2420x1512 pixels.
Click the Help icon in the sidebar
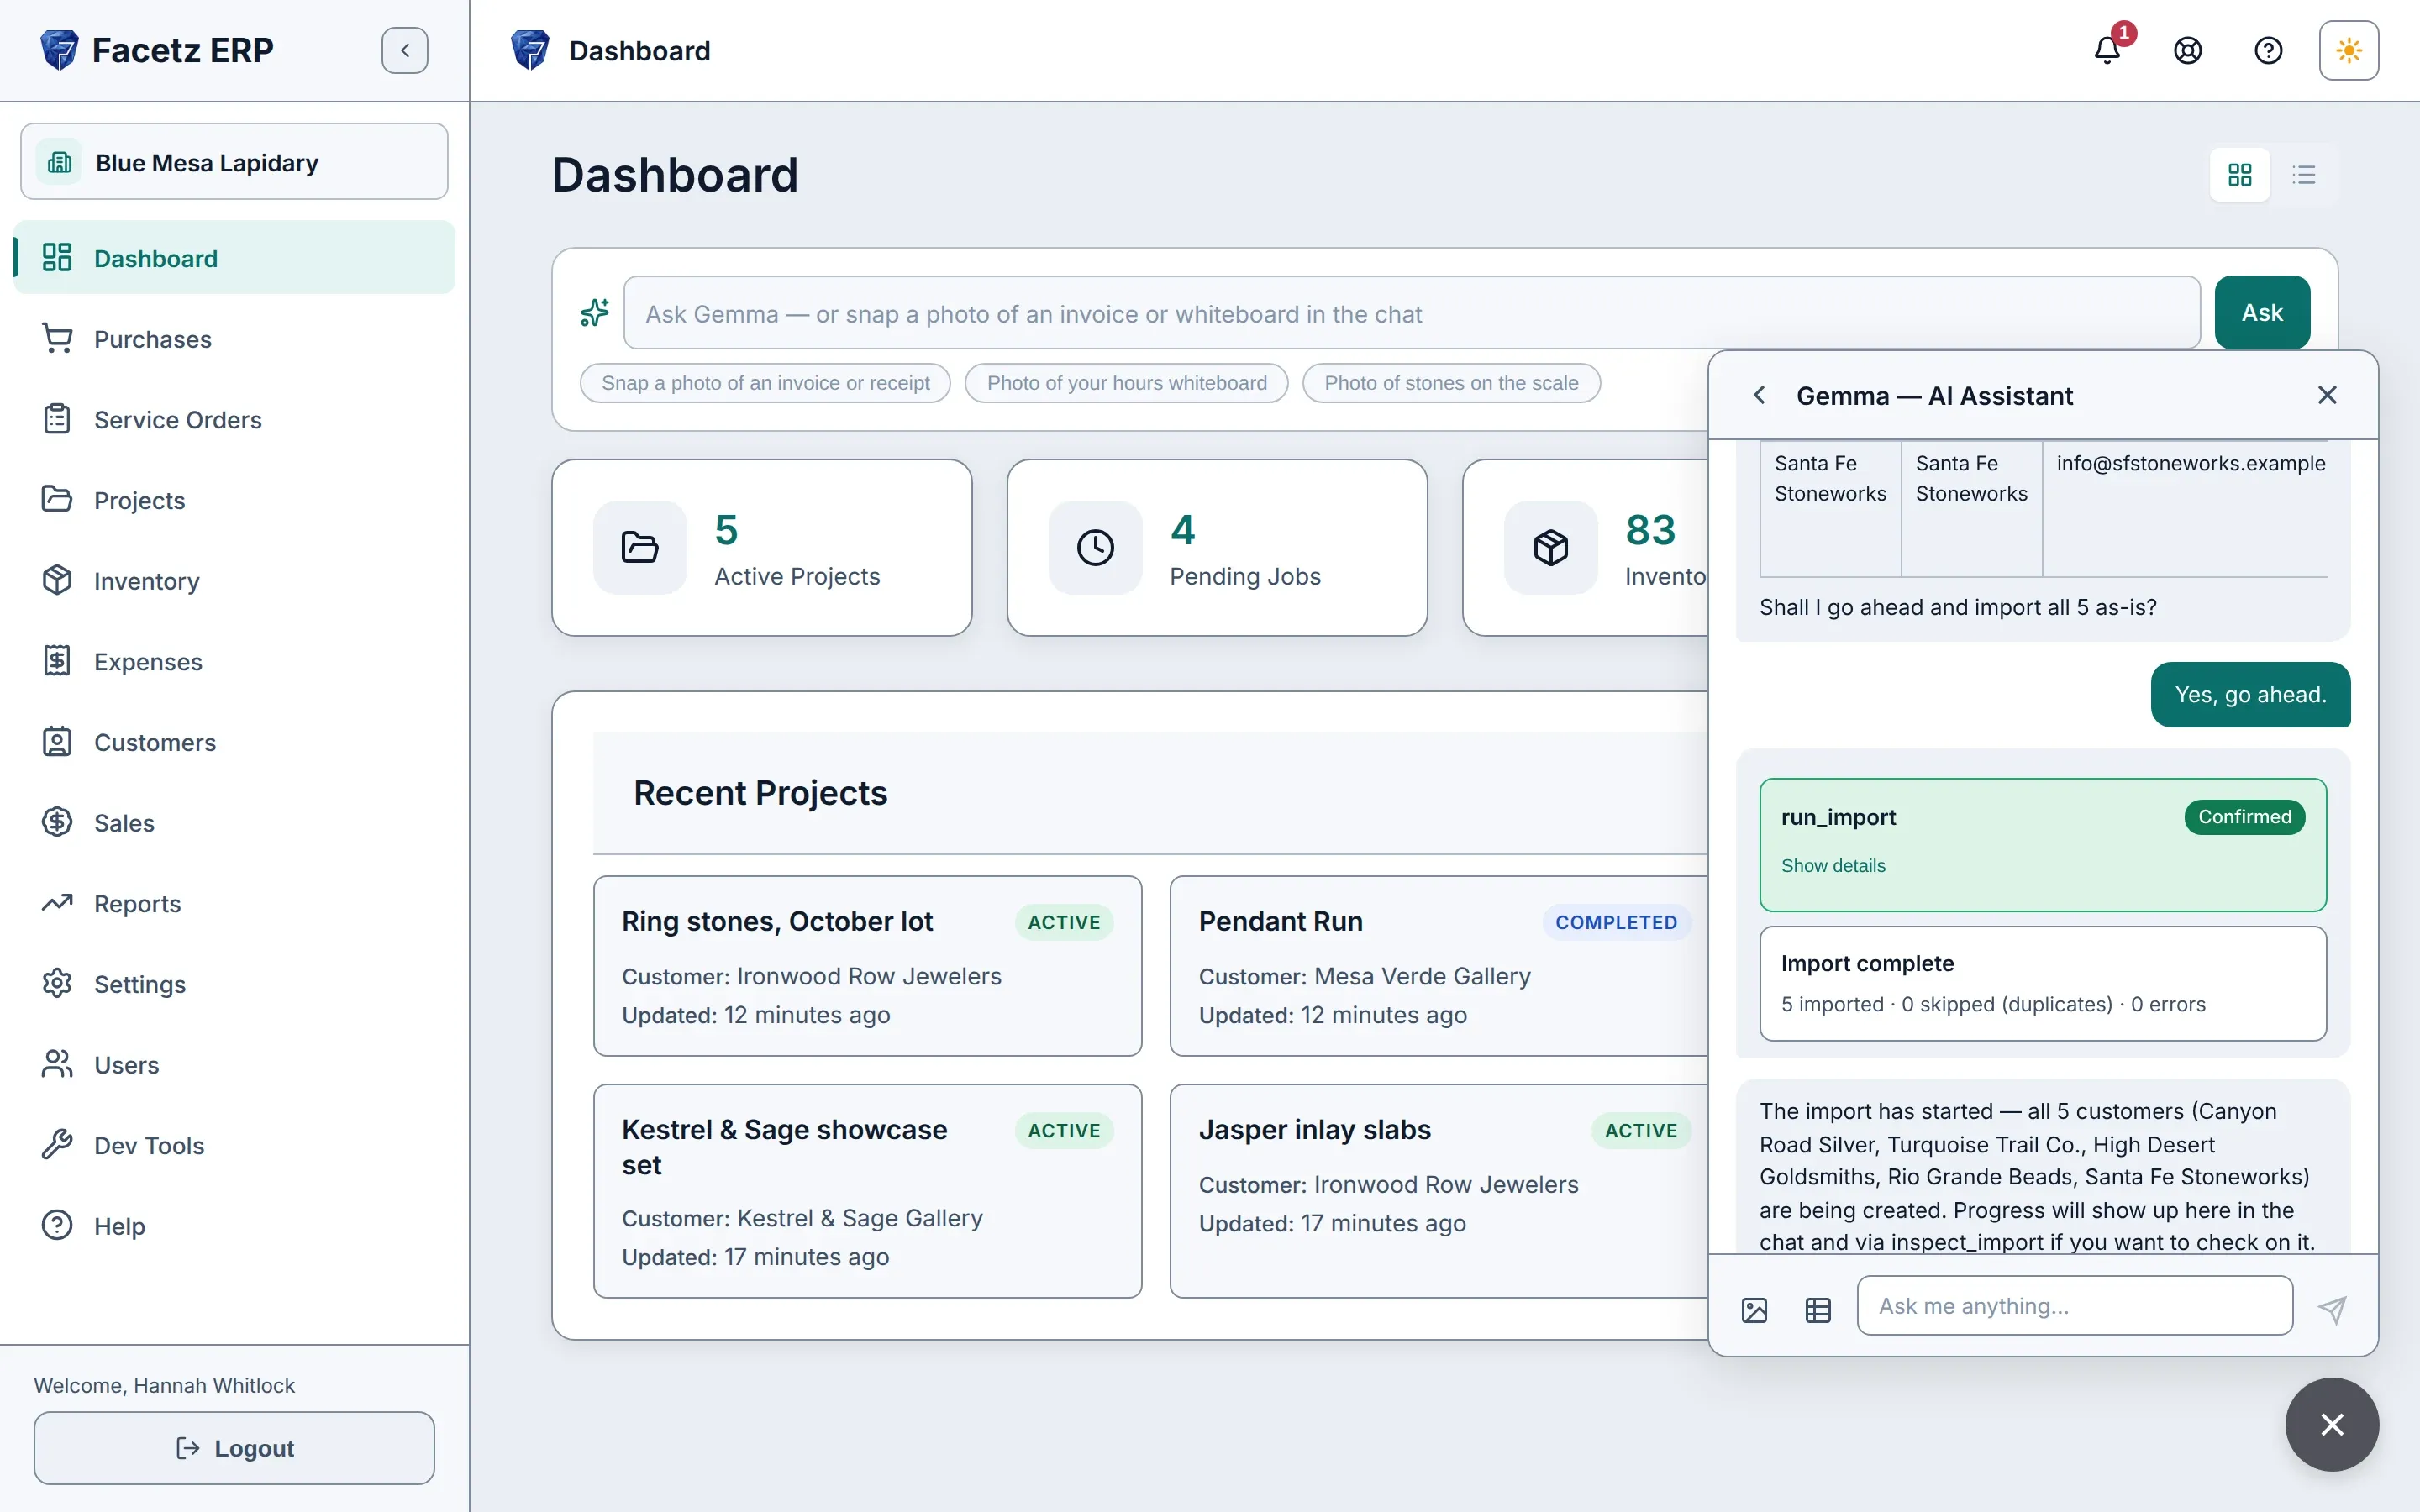tap(57, 1225)
